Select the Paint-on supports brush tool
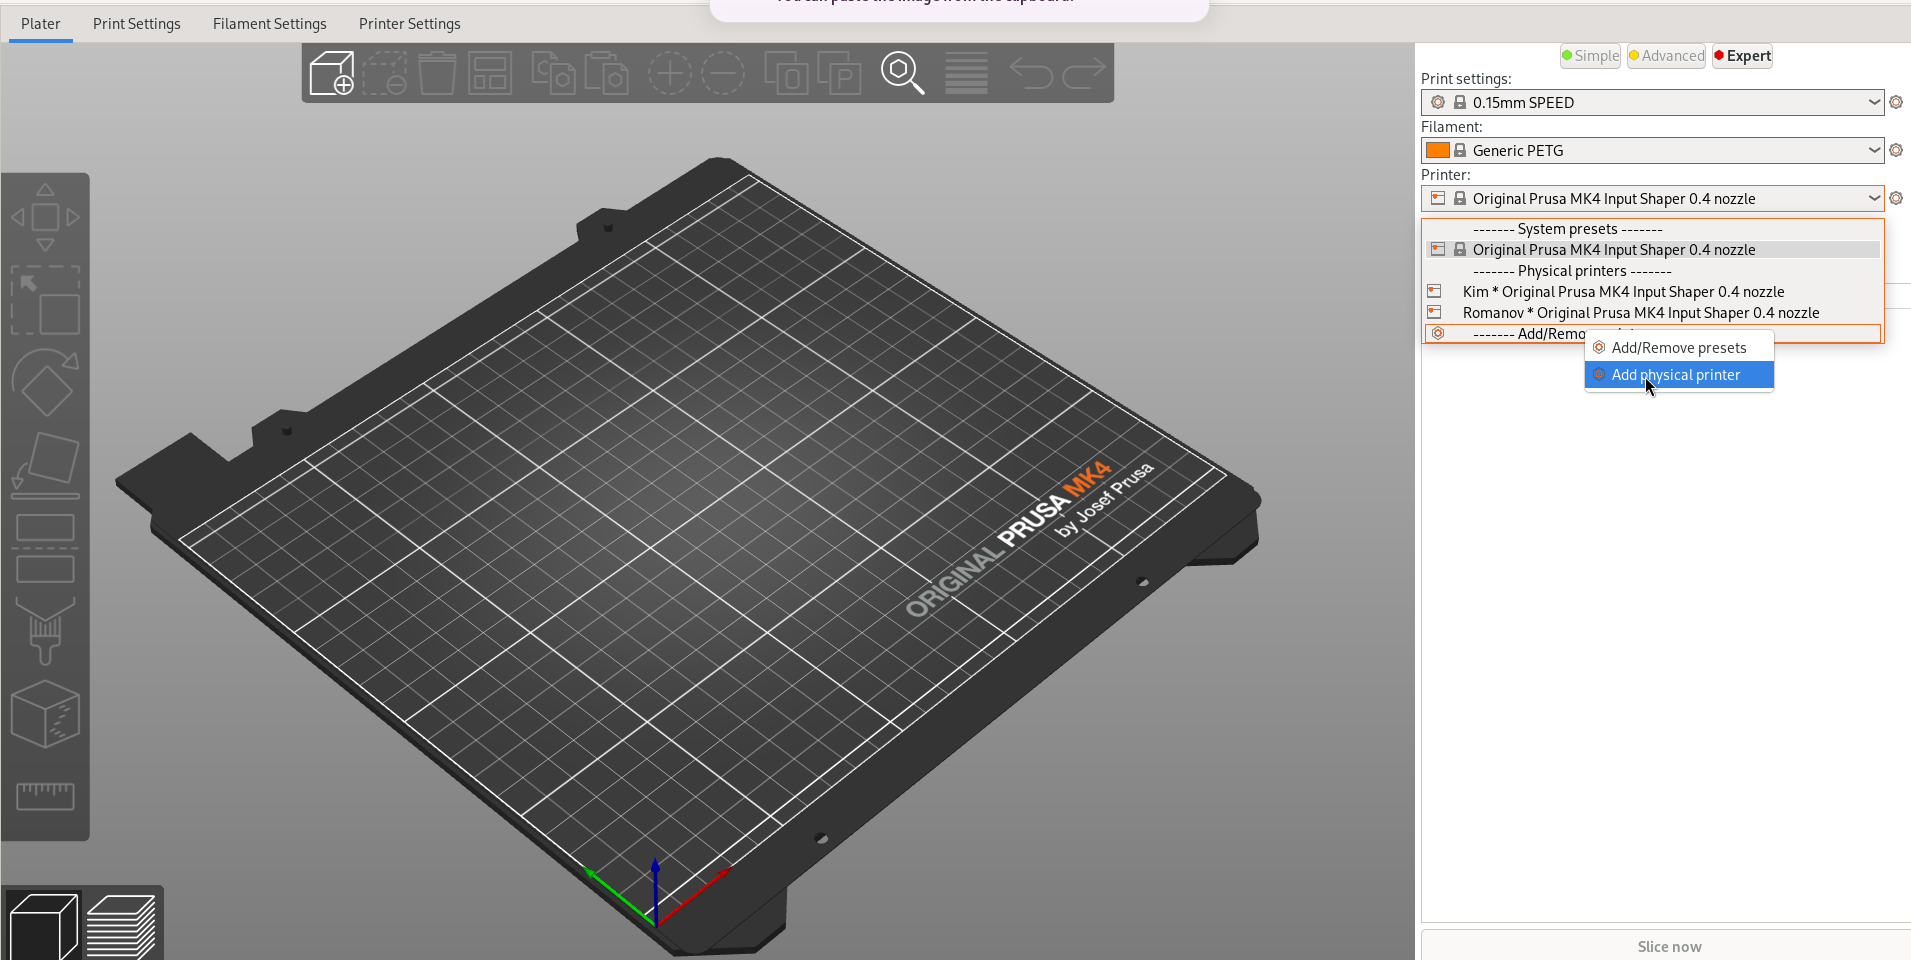The image size is (1911, 960). 45,631
